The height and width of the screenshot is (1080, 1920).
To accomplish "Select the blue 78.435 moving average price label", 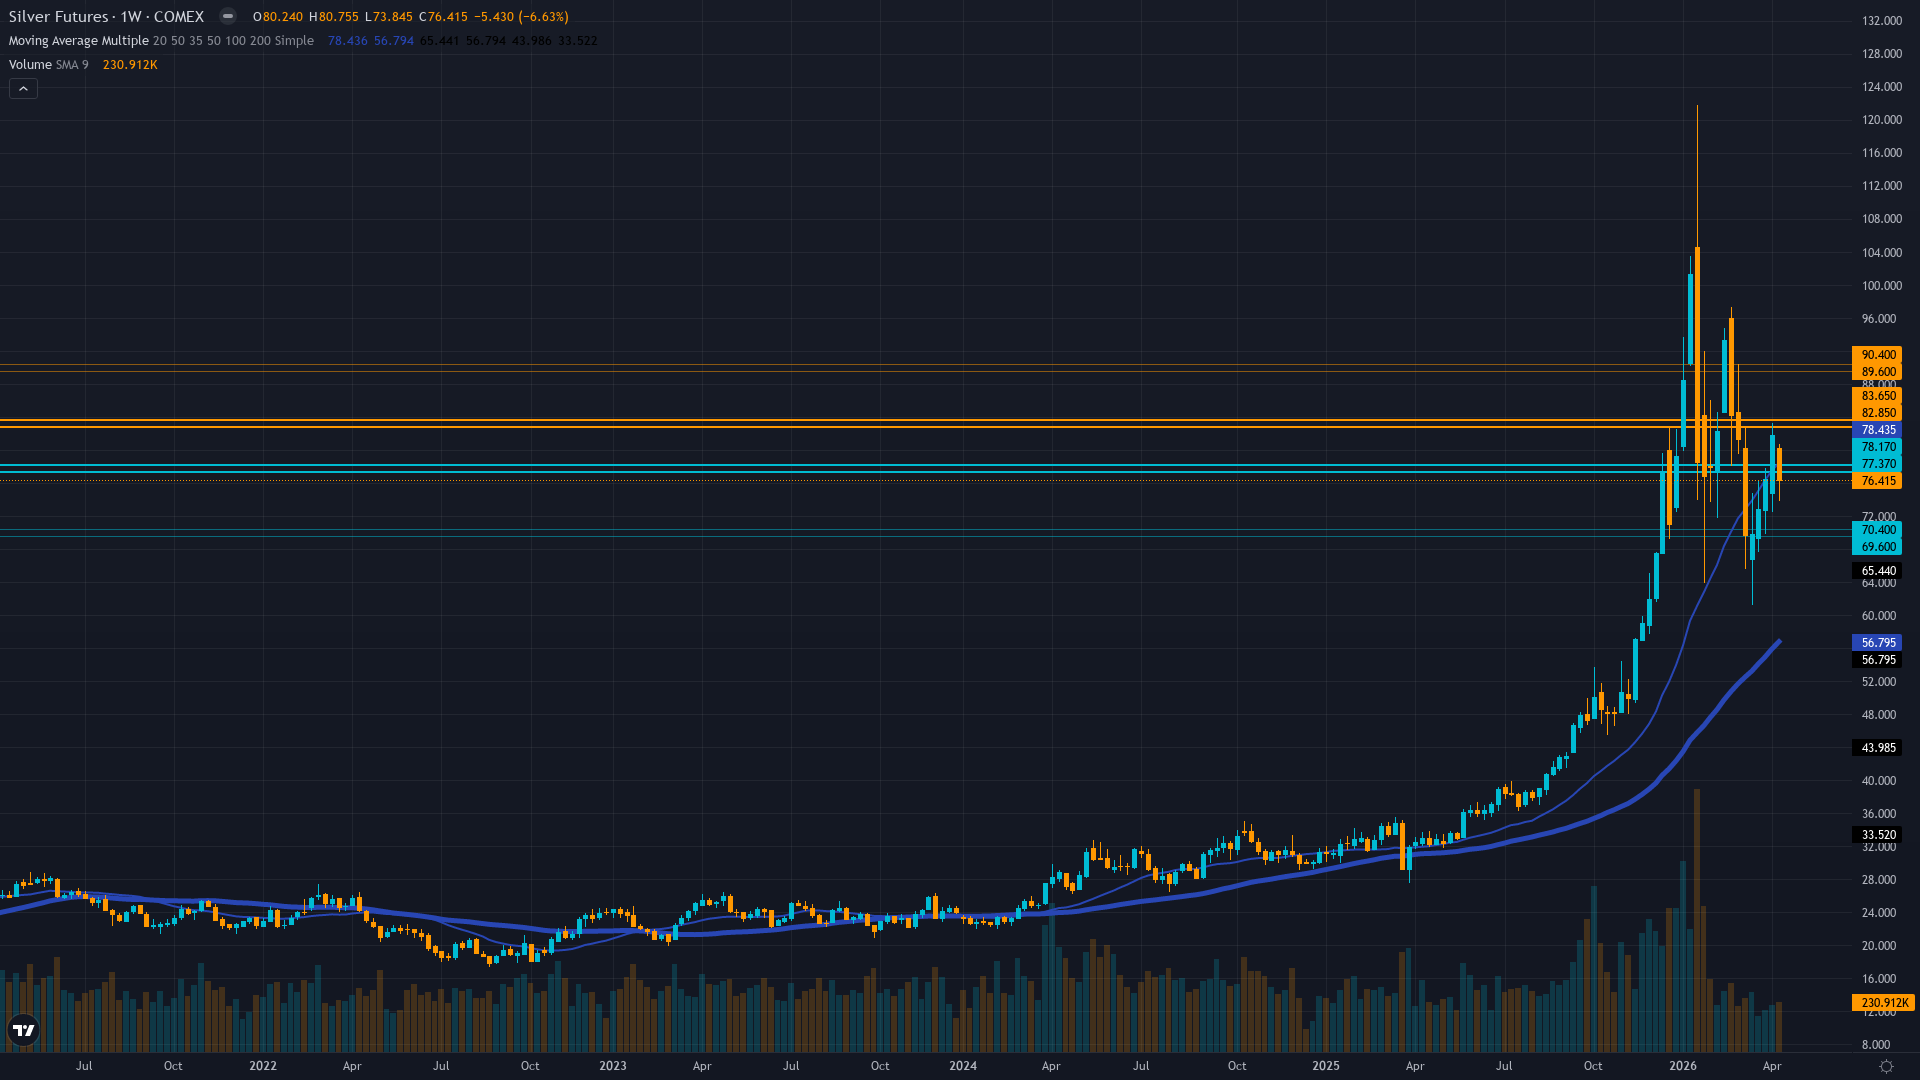I will pyautogui.click(x=1877, y=429).
